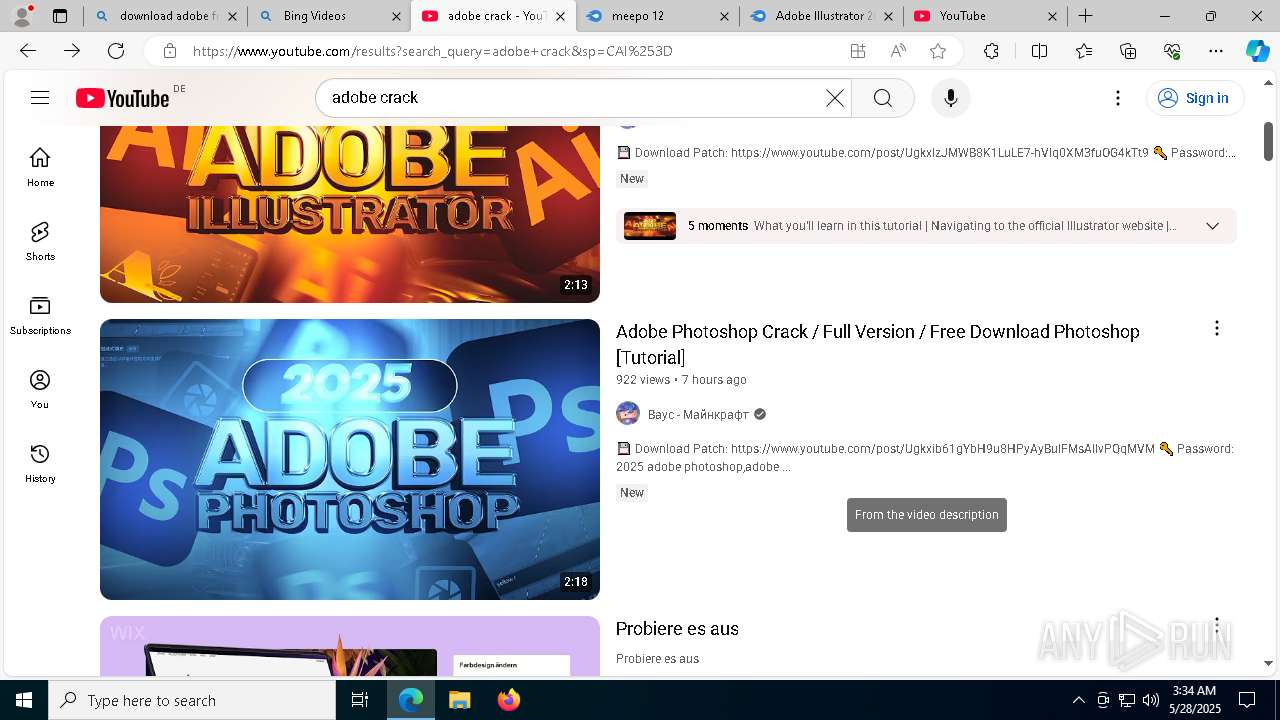The image size is (1280, 720).
Task: Click the taskbar search box
Action: coord(192,700)
